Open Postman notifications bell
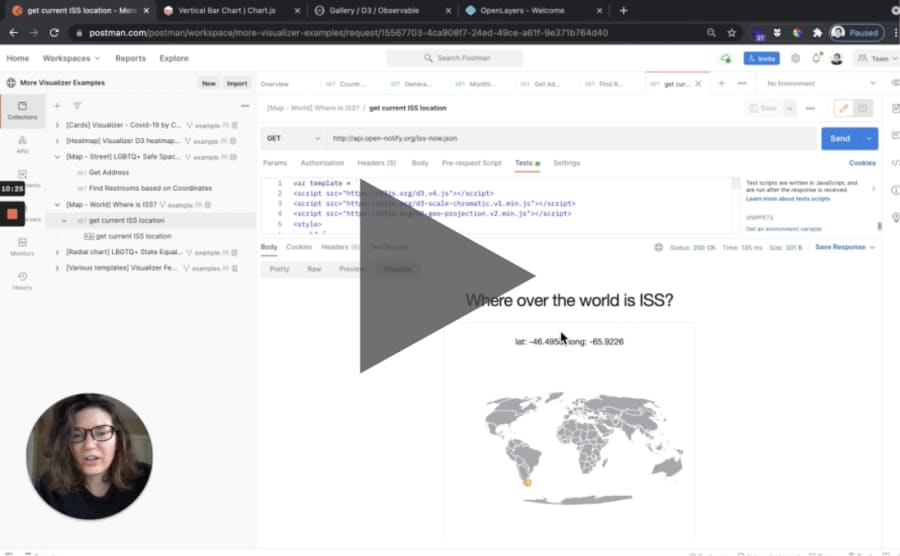900x556 pixels. 816,58
